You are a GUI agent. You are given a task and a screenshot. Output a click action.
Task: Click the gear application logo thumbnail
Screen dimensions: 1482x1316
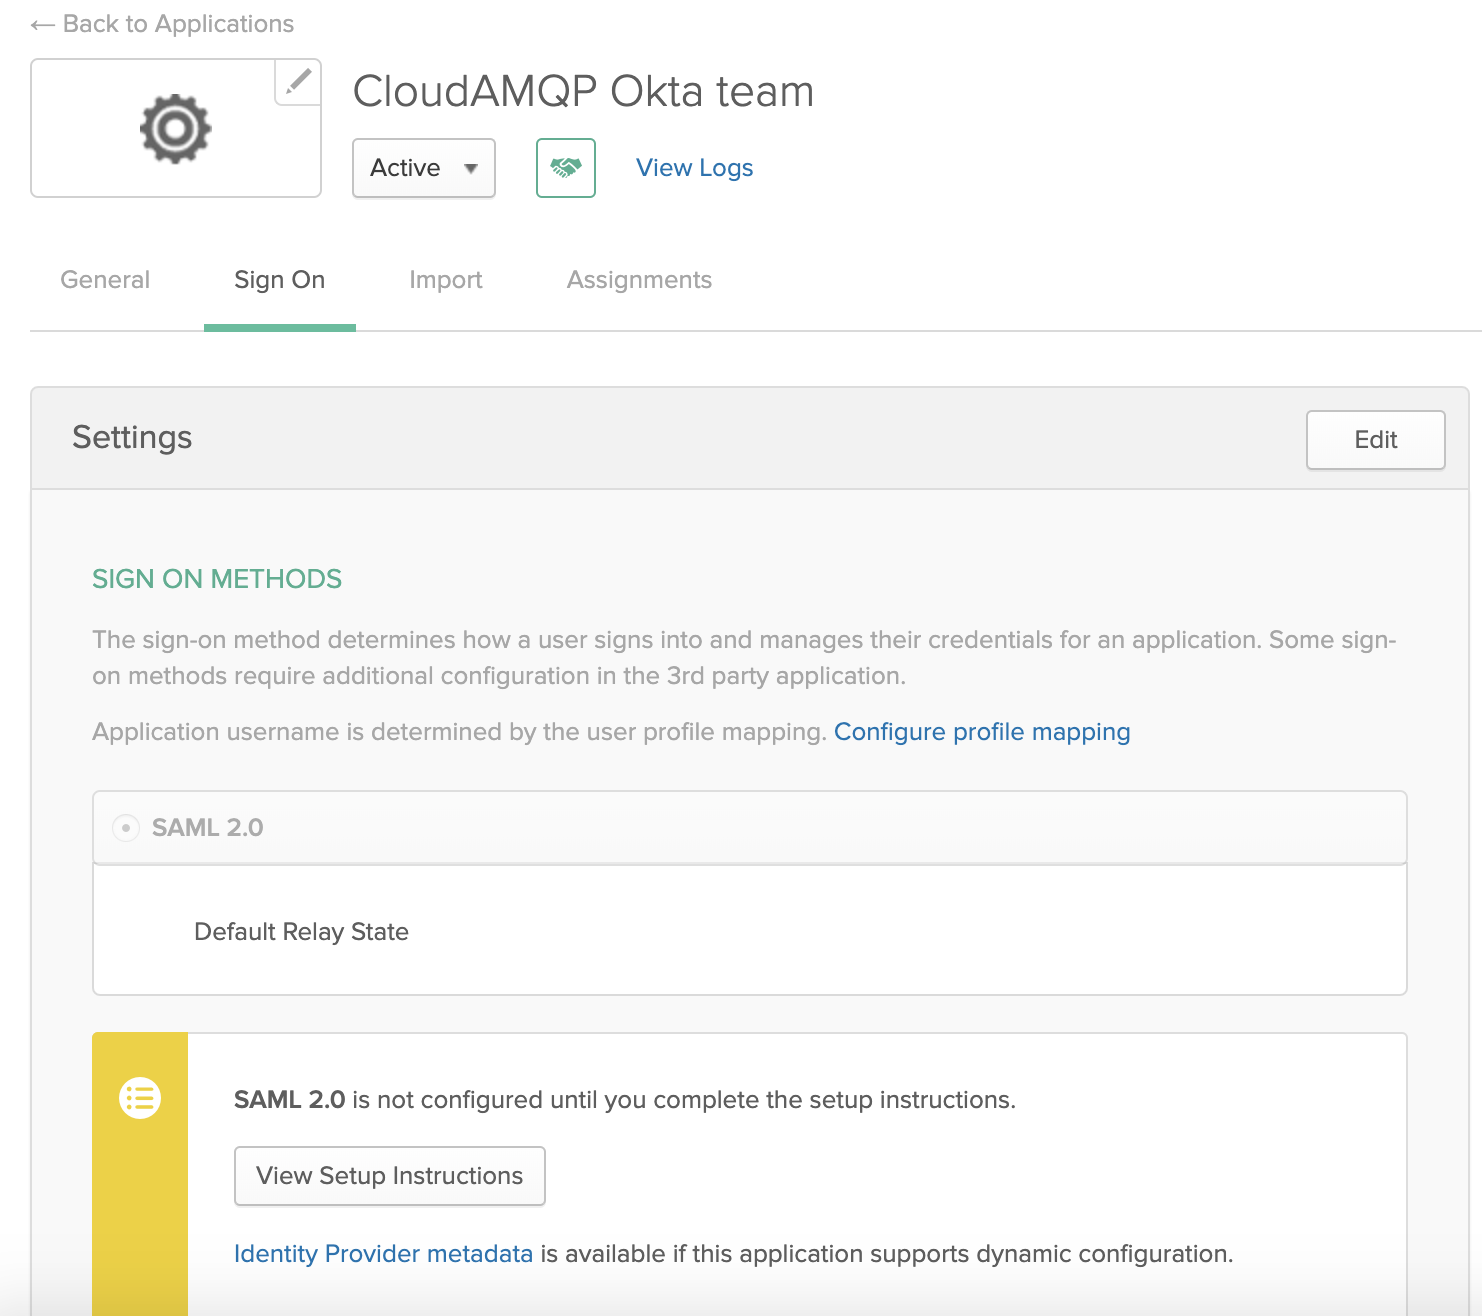[x=176, y=128]
